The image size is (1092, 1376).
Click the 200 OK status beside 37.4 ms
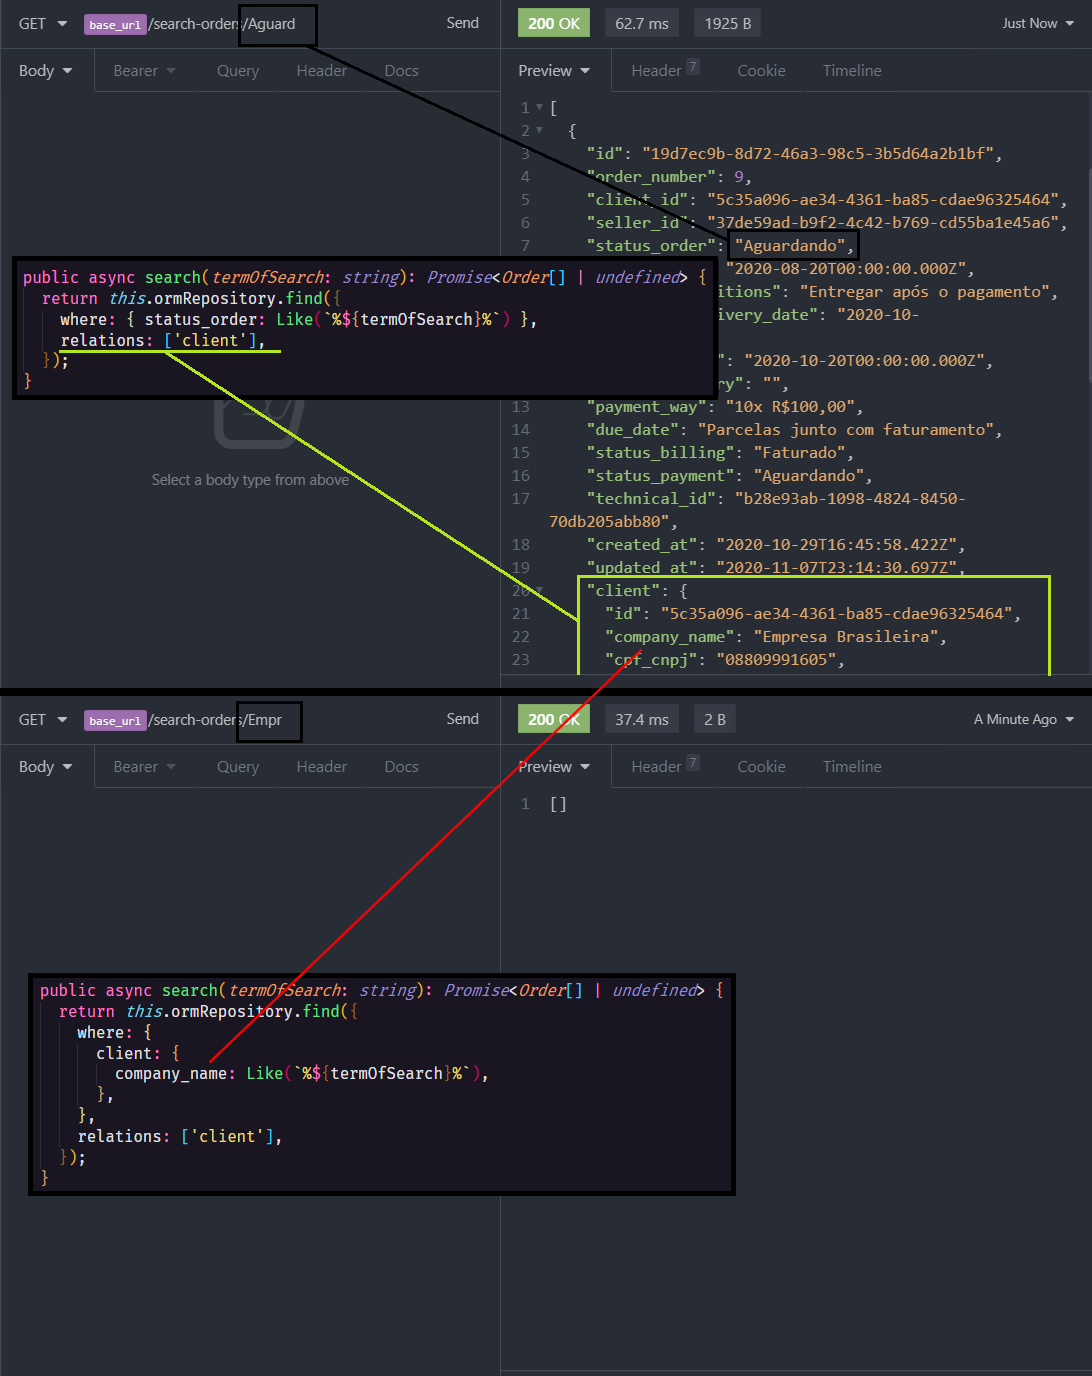[554, 719]
